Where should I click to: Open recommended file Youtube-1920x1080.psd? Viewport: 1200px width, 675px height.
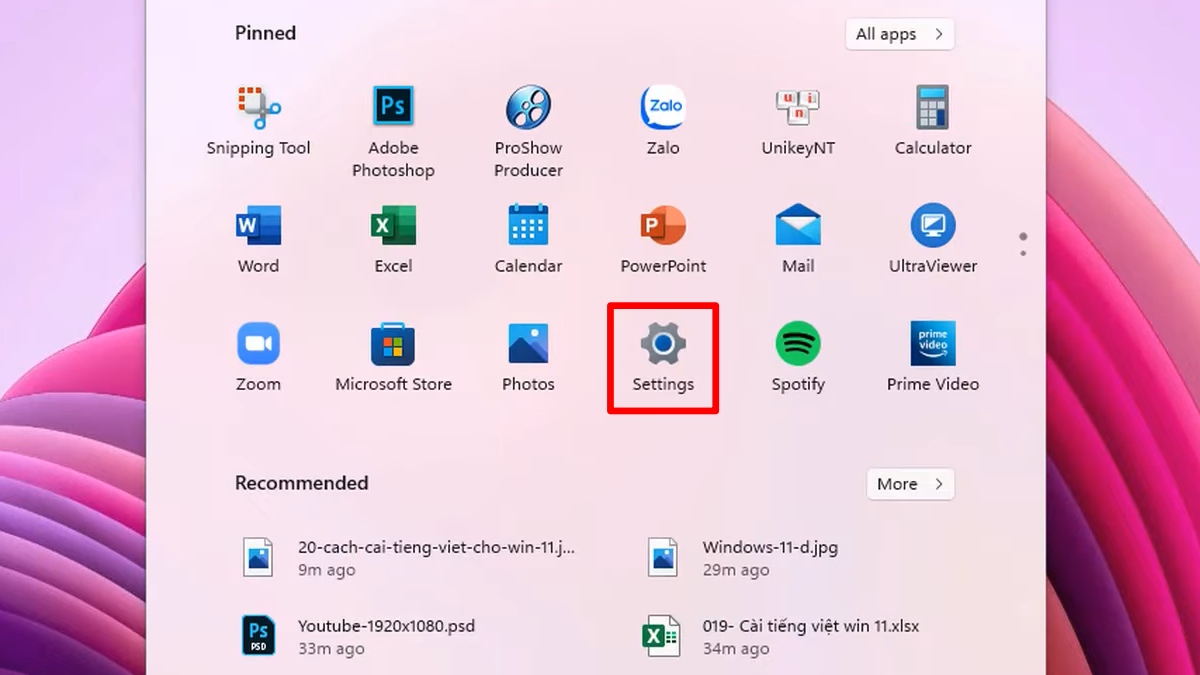[x=358, y=637]
